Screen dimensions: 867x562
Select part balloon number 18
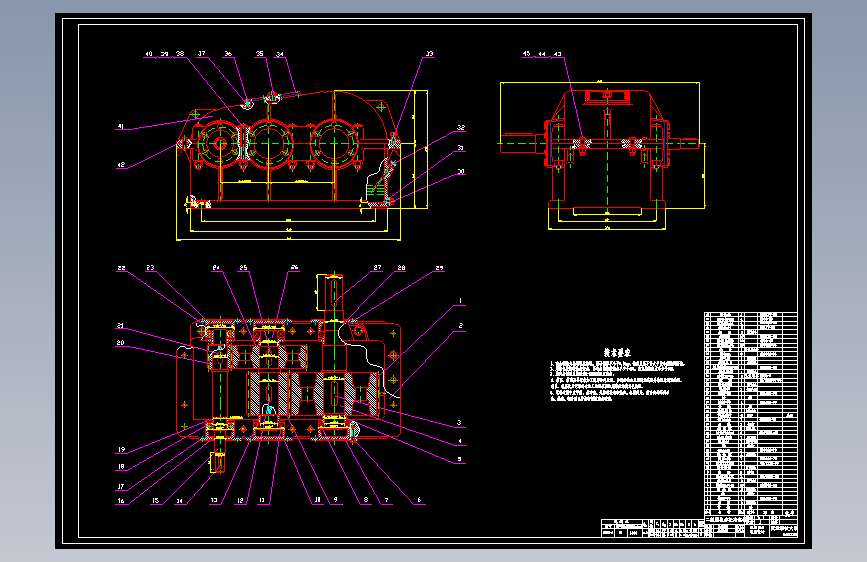(x=121, y=467)
